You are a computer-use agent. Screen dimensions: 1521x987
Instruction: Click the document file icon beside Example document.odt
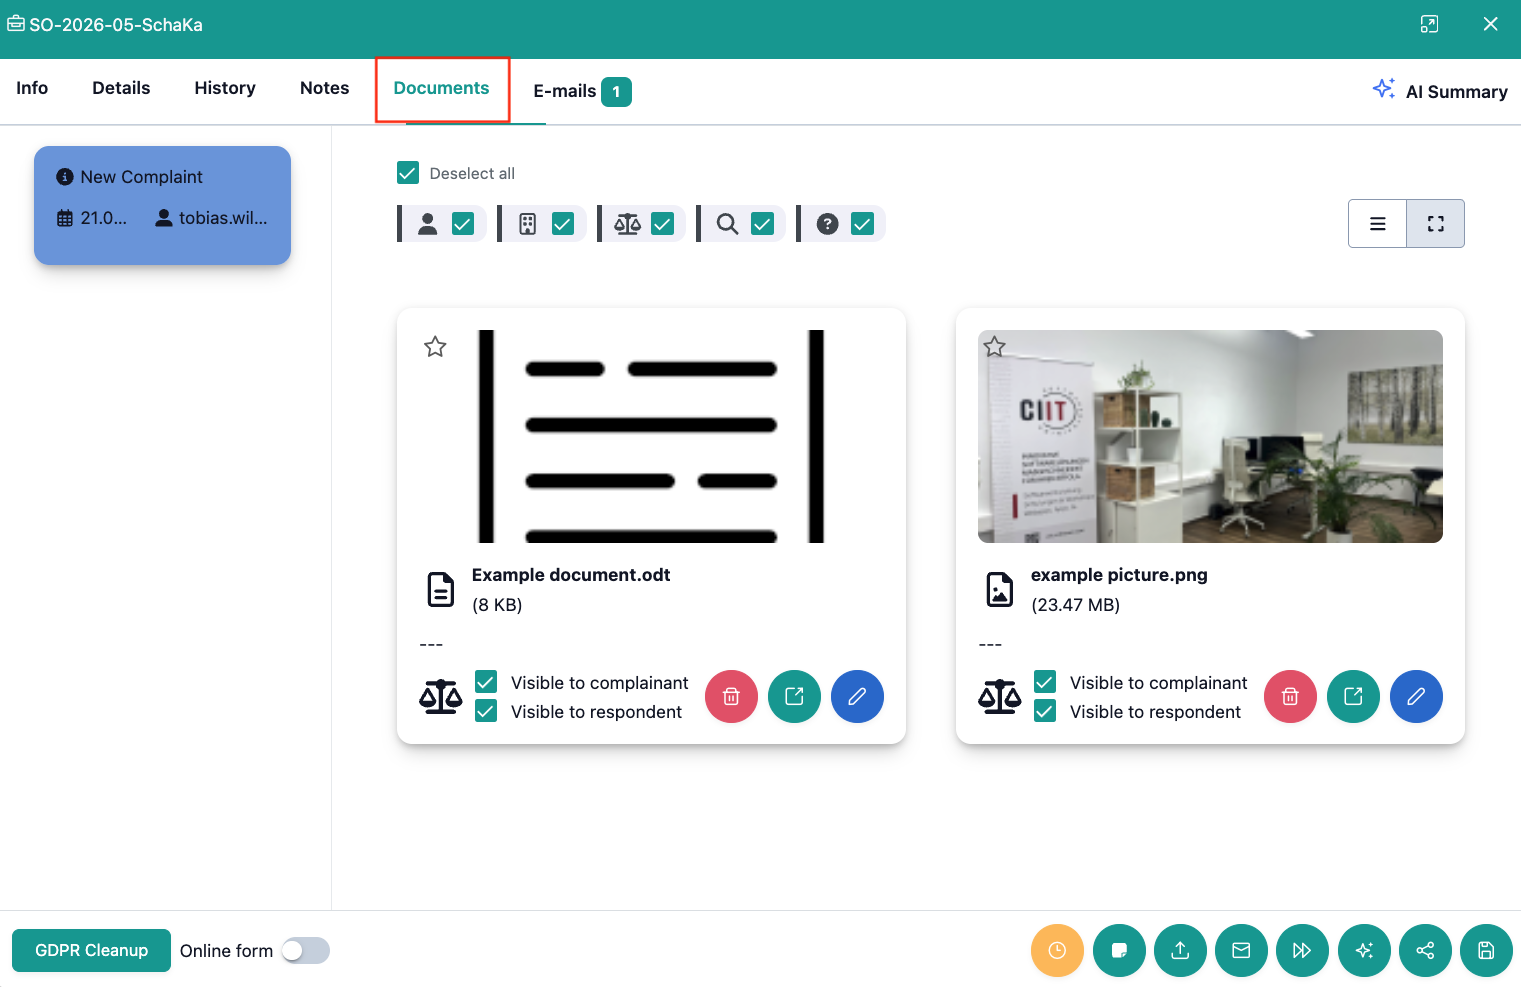441,590
